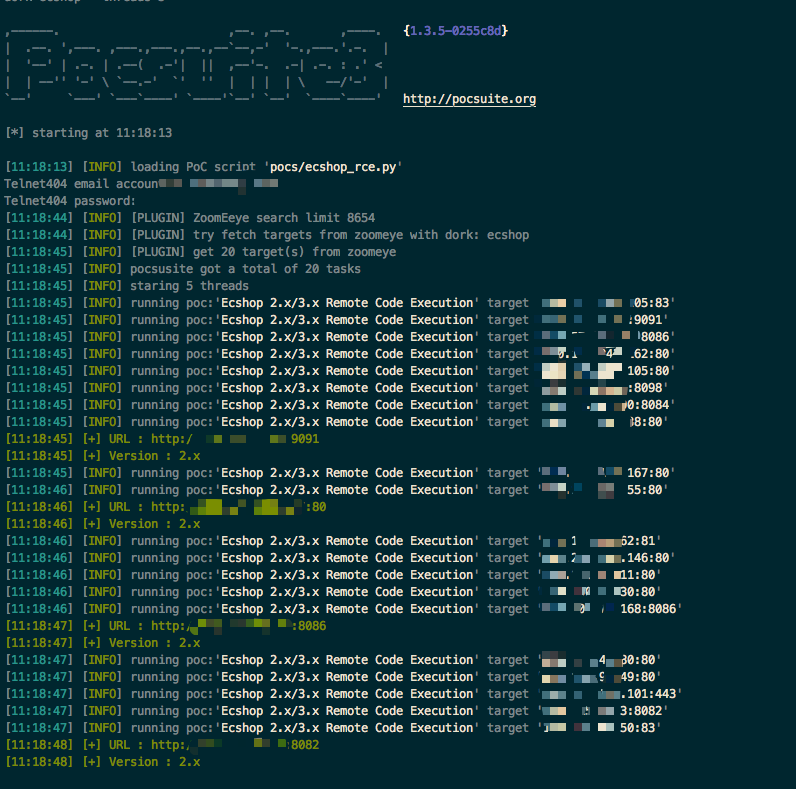This screenshot has width=796, height=789.
Task: Click the URL result ending in 9091
Action: pyautogui.click(x=162, y=439)
